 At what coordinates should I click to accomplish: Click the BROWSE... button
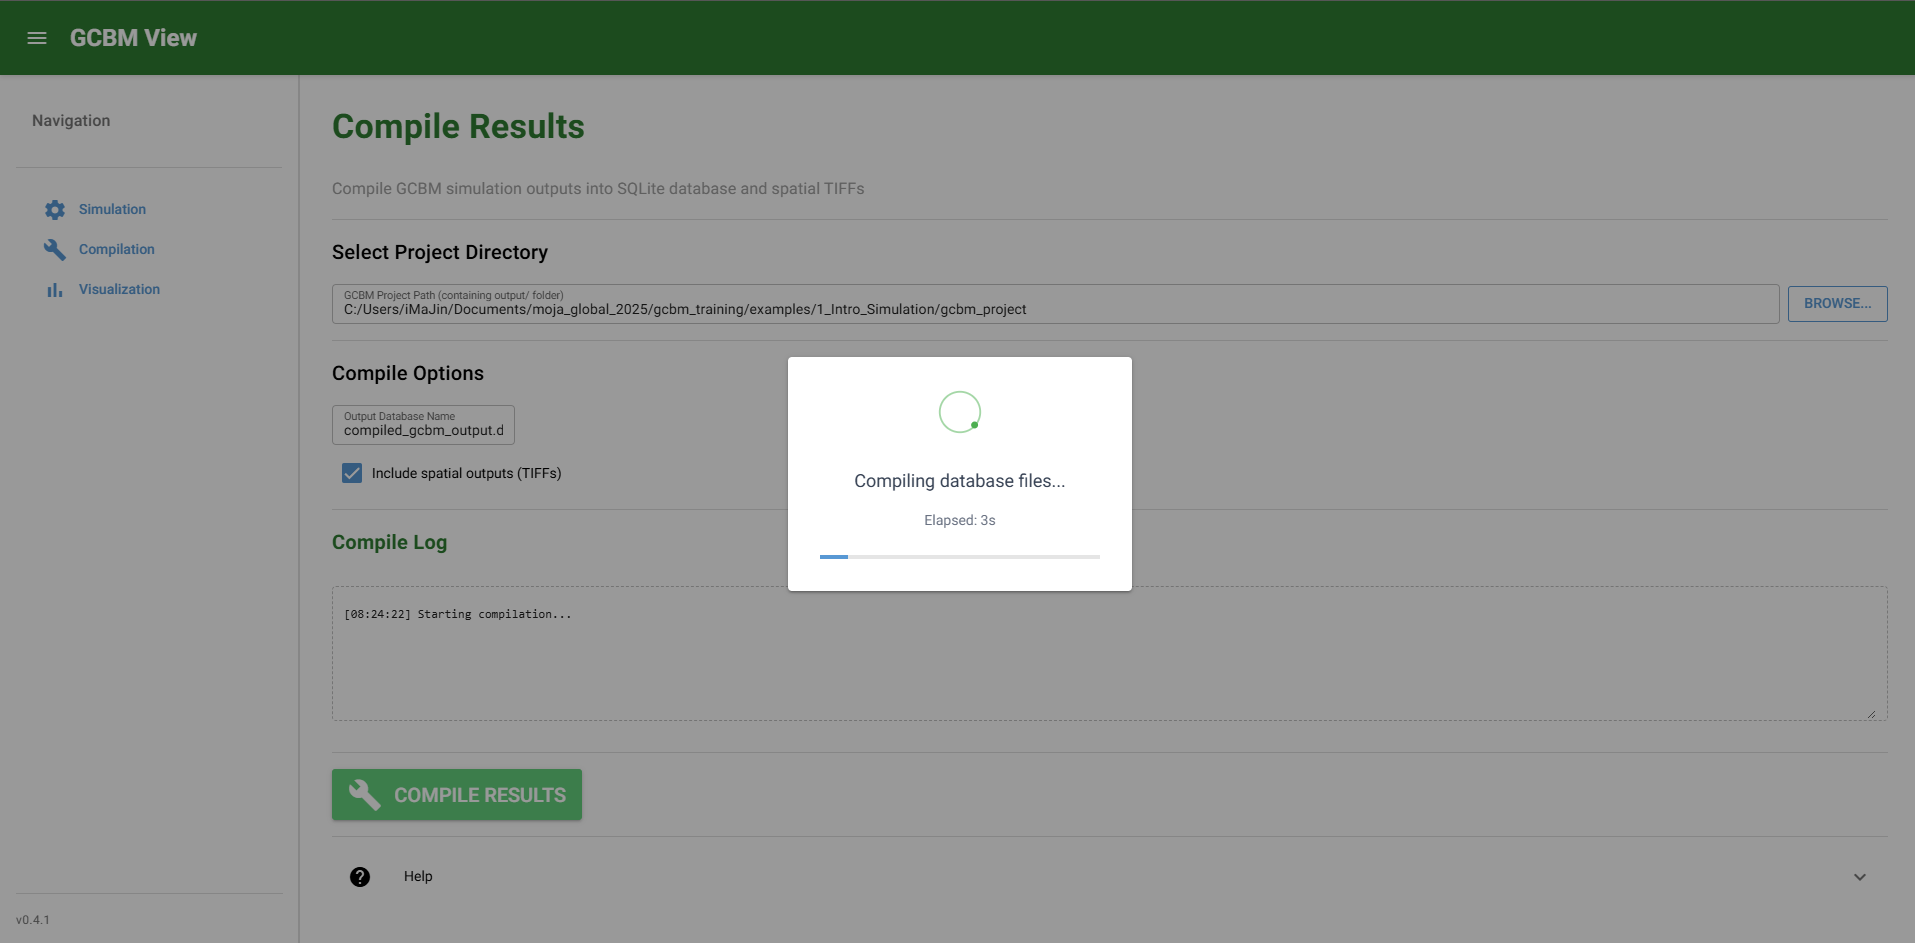click(1837, 304)
